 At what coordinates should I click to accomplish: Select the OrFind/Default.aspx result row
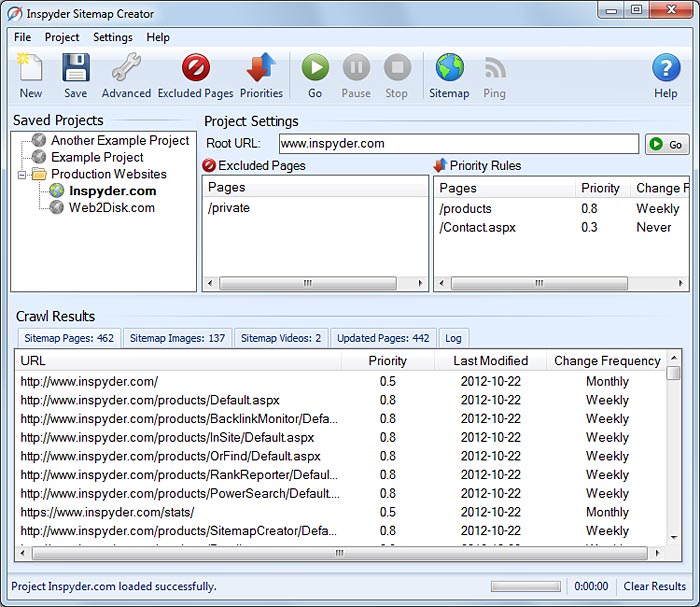341,456
